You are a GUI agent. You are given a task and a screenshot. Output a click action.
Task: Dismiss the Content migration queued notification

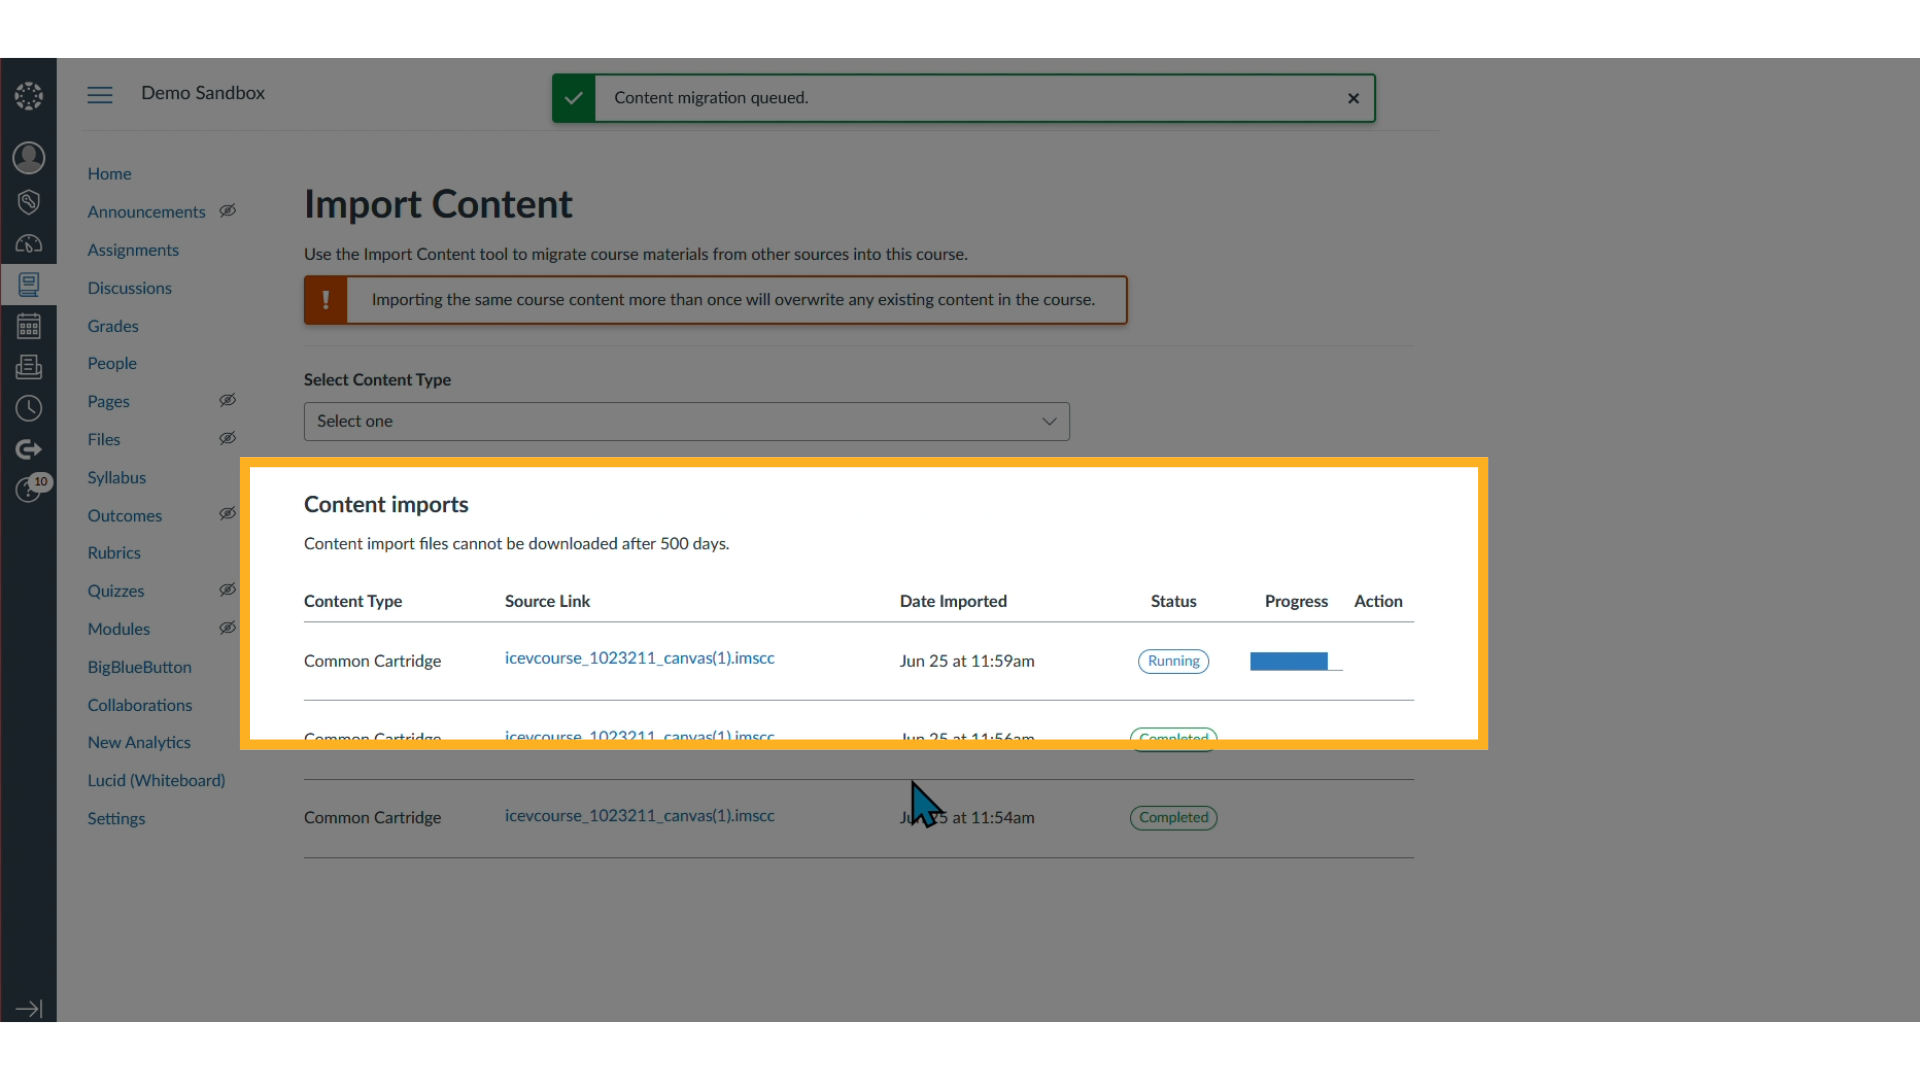[x=1353, y=98]
